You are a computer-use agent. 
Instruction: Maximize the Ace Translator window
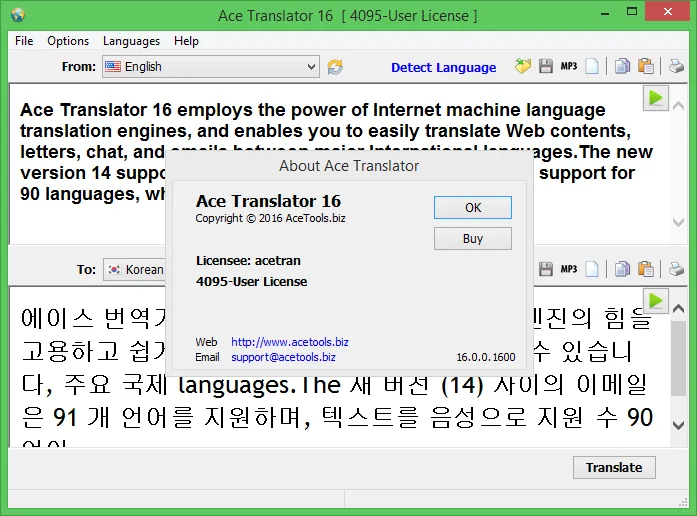(632, 12)
